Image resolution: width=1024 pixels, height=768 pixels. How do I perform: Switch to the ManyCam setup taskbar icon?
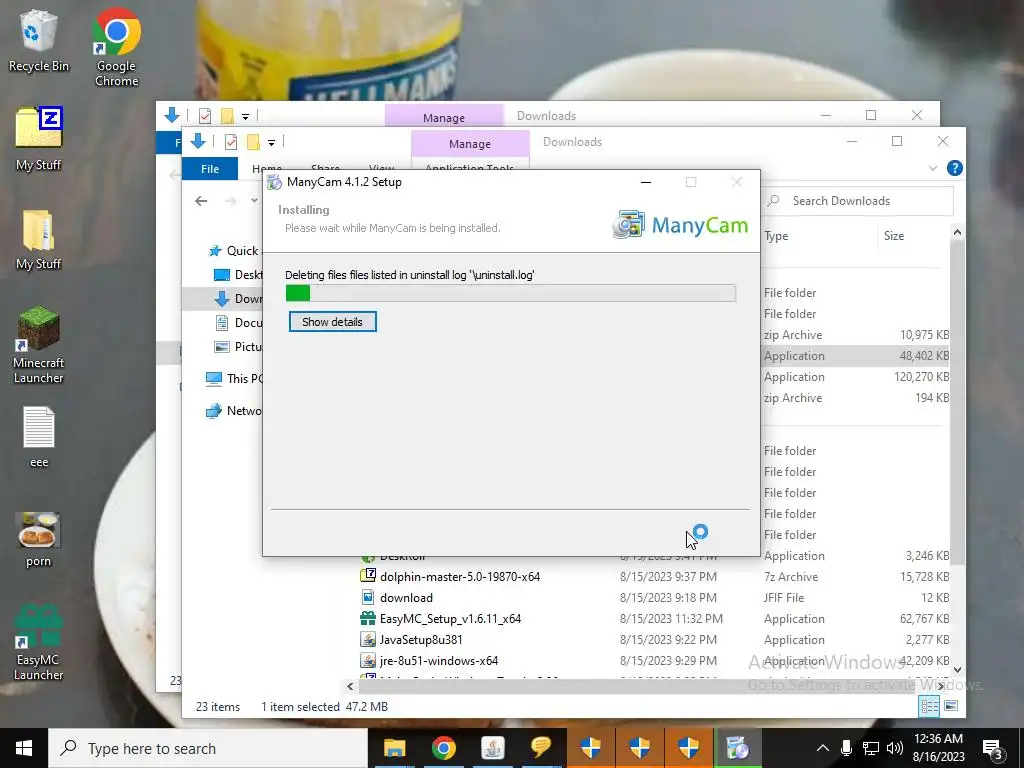point(737,748)
